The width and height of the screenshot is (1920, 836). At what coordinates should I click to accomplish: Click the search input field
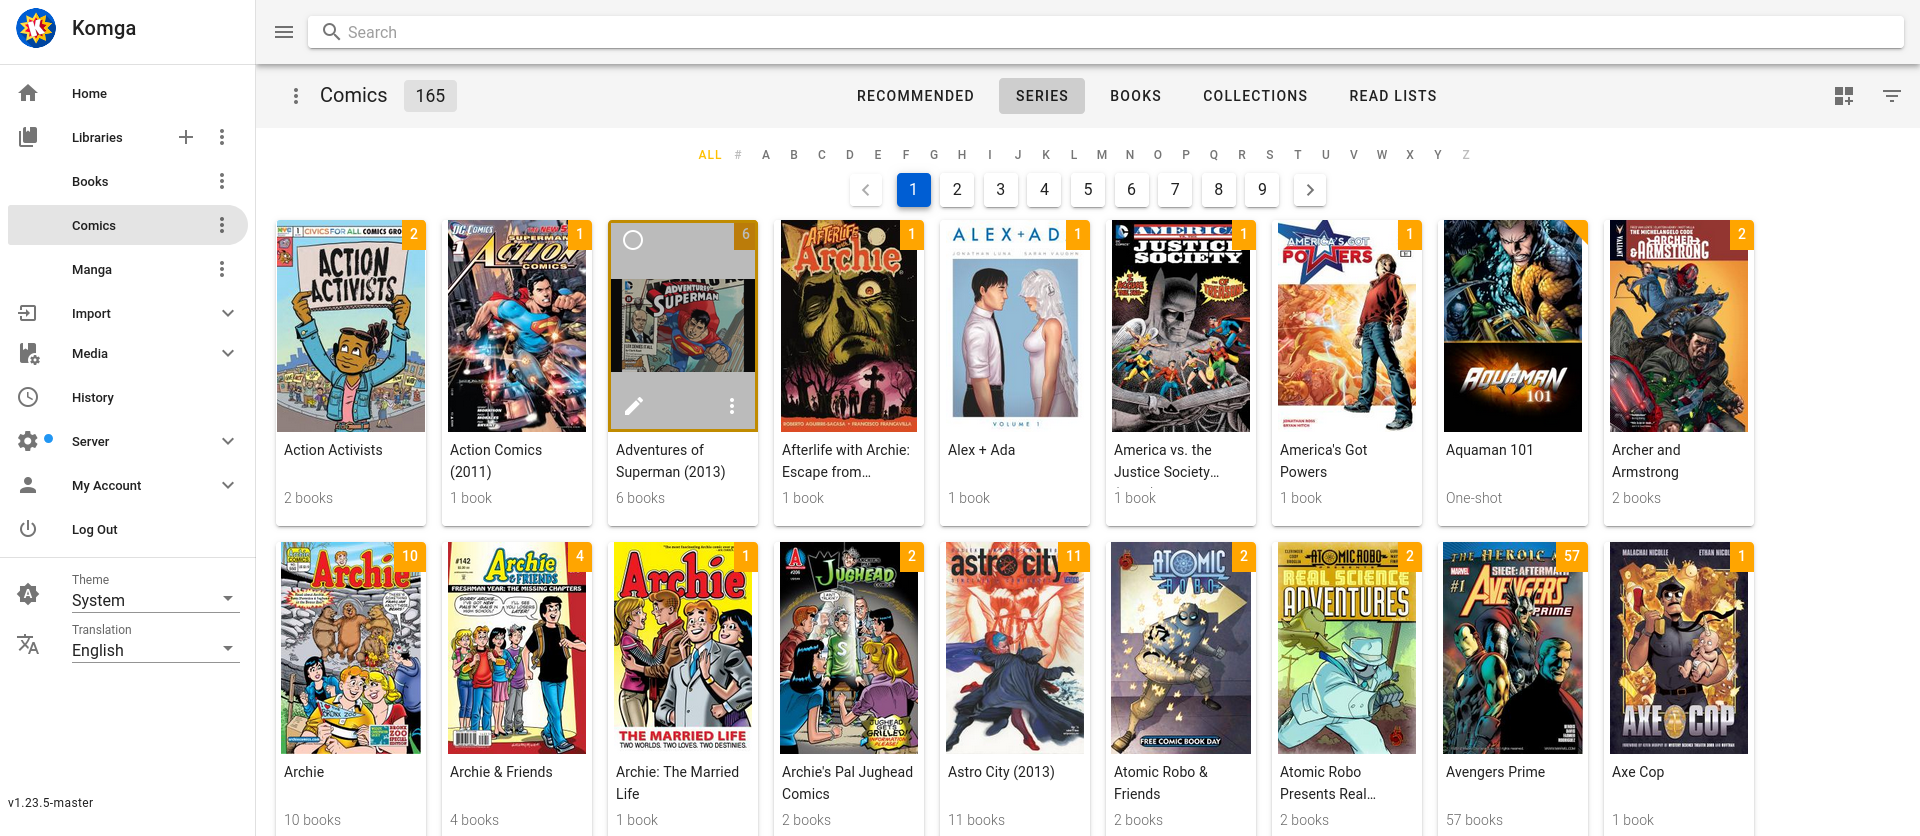(x=1106, y=32)
